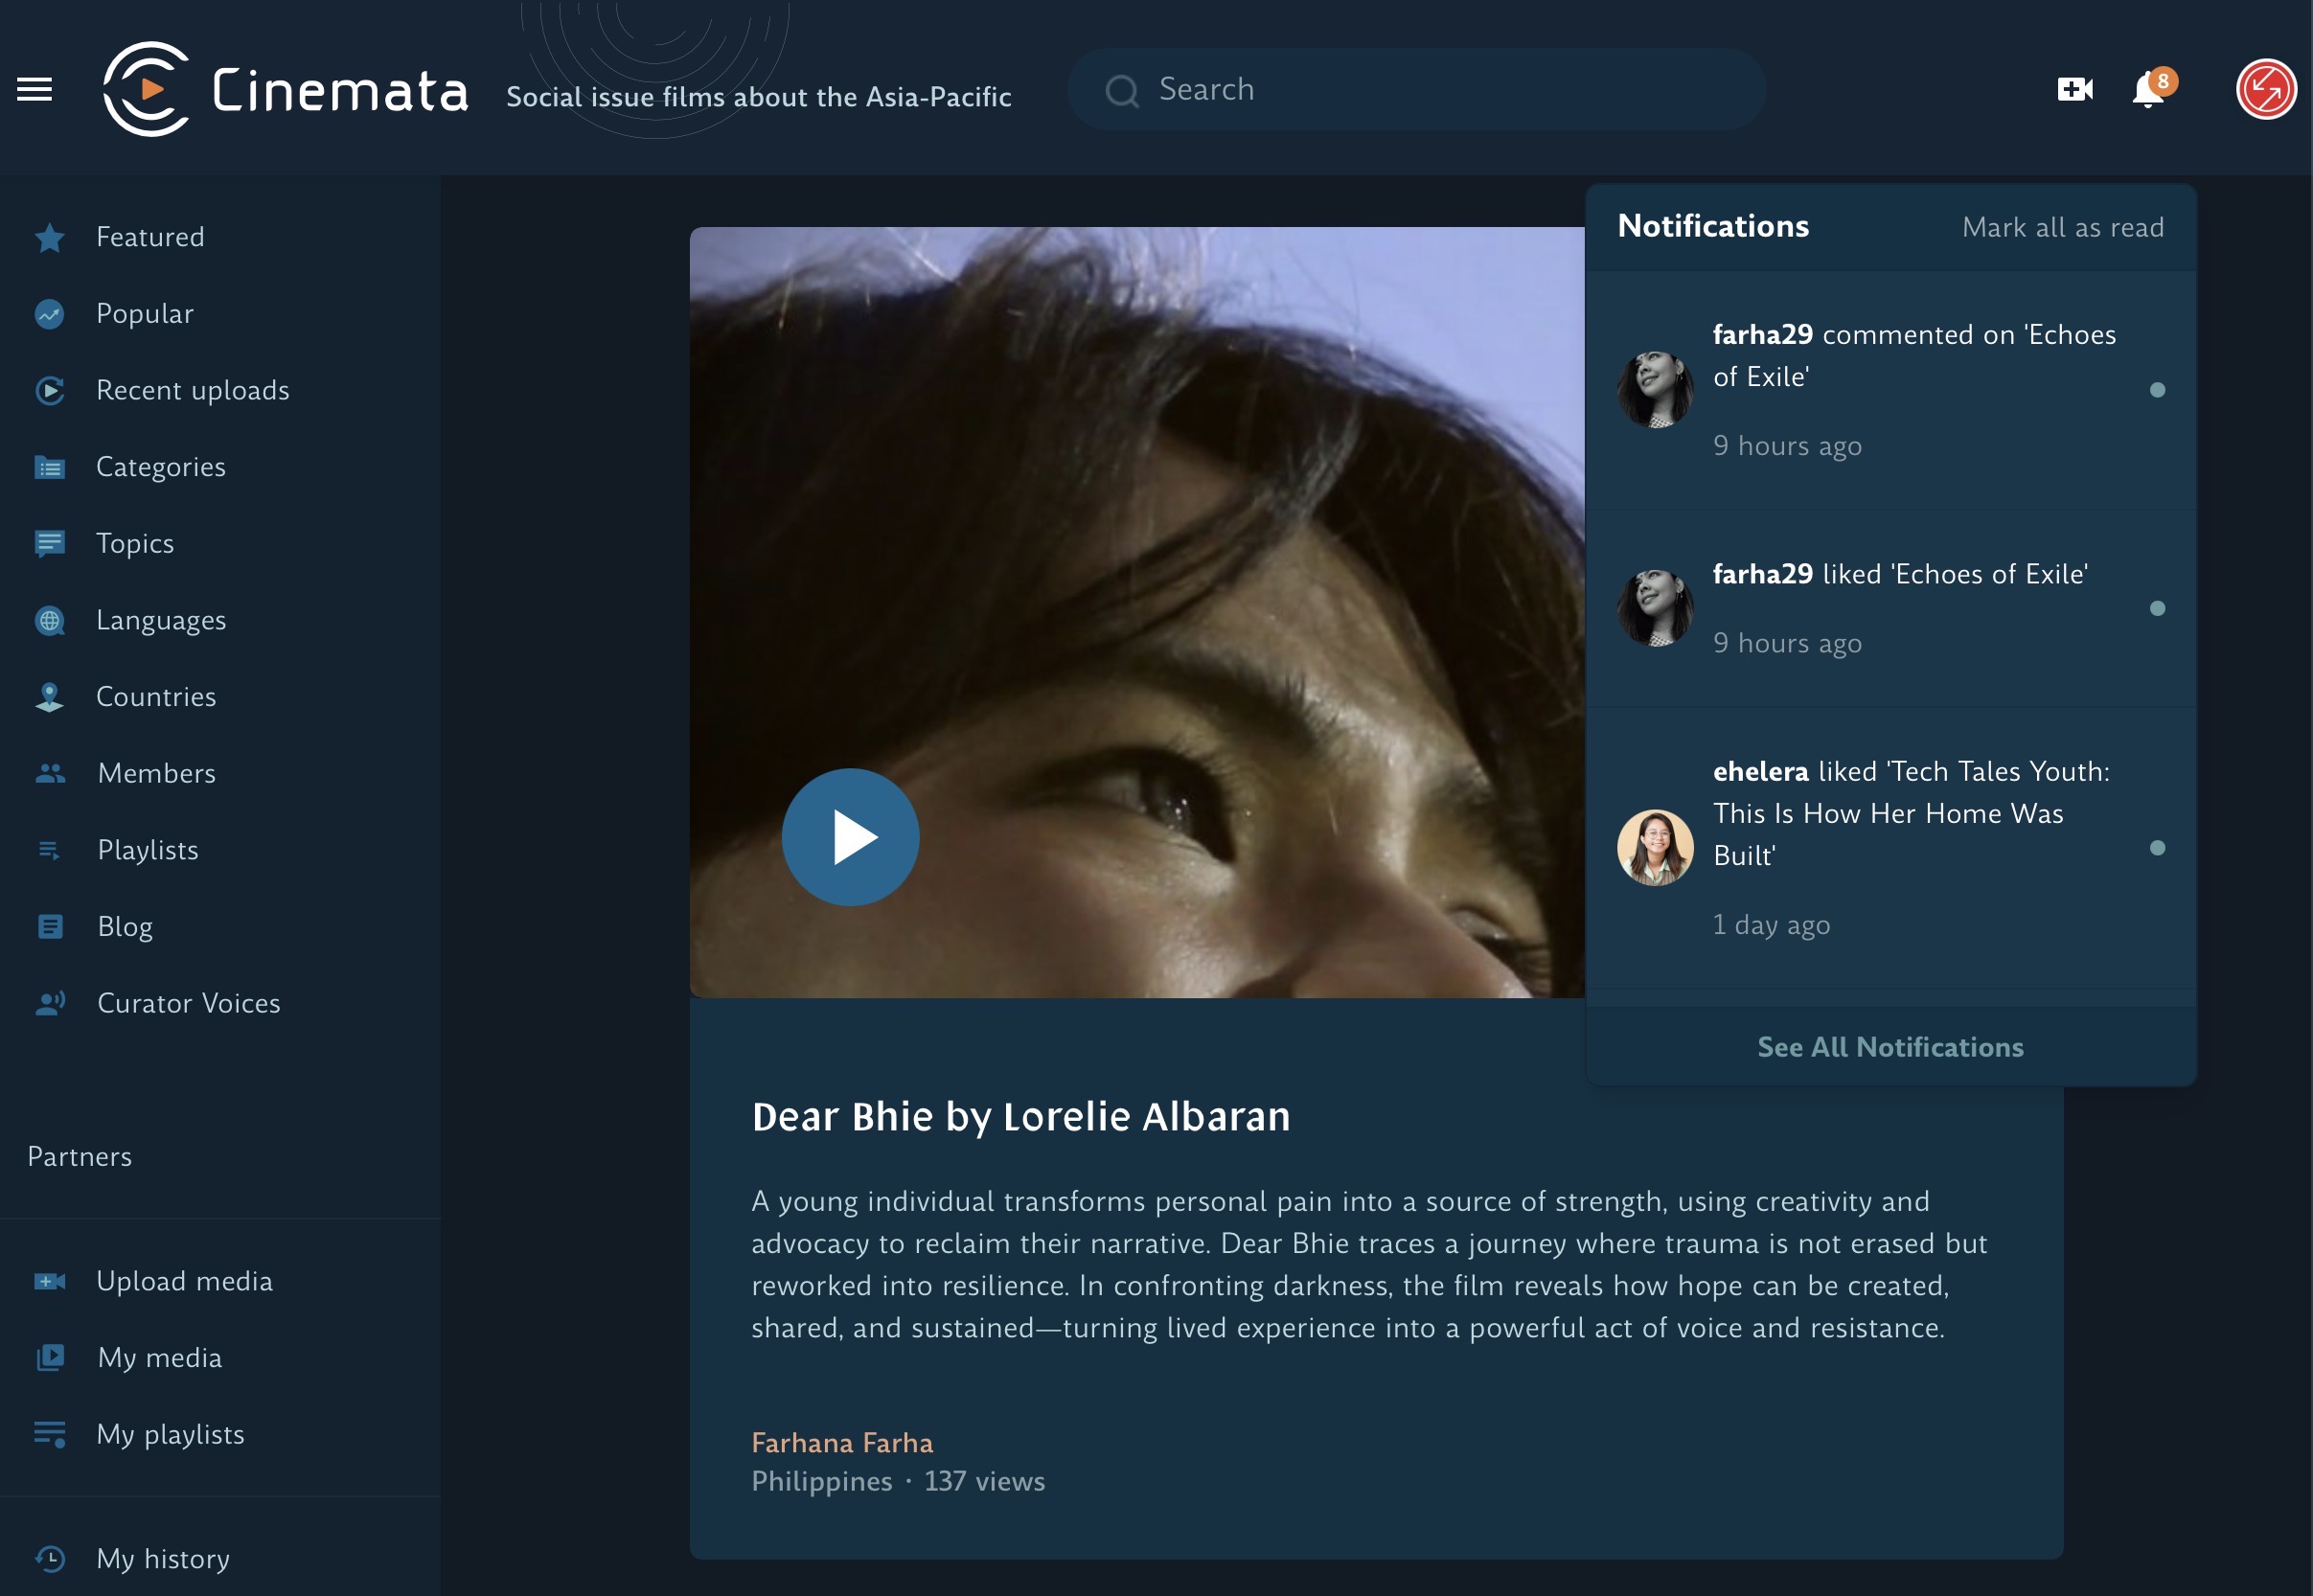Click the notification bell icon

pyautogui.click(x=2147, y=90)
